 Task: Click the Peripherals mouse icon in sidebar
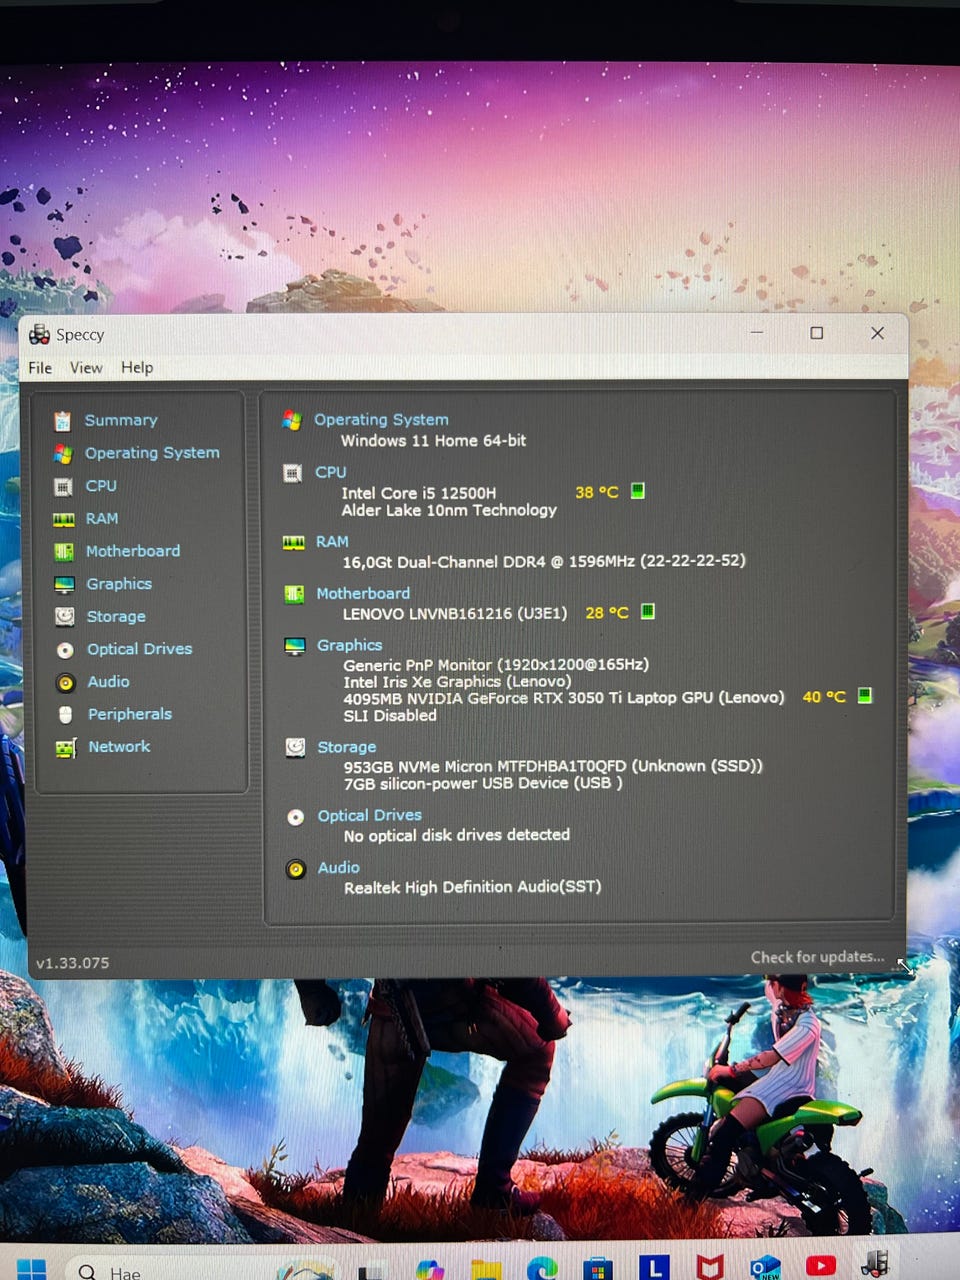[66, 715]
